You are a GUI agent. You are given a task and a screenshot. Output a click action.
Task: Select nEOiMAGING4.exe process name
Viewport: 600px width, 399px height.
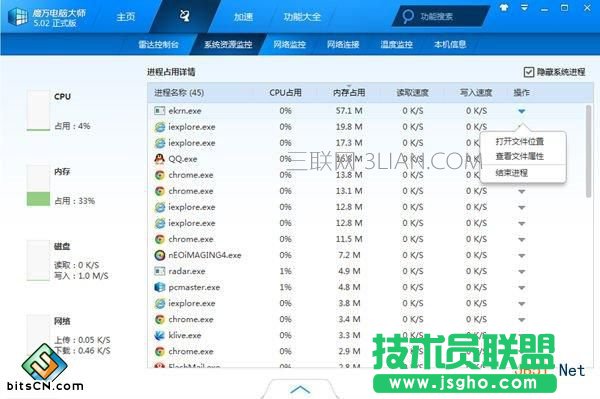tap(205, 255)
